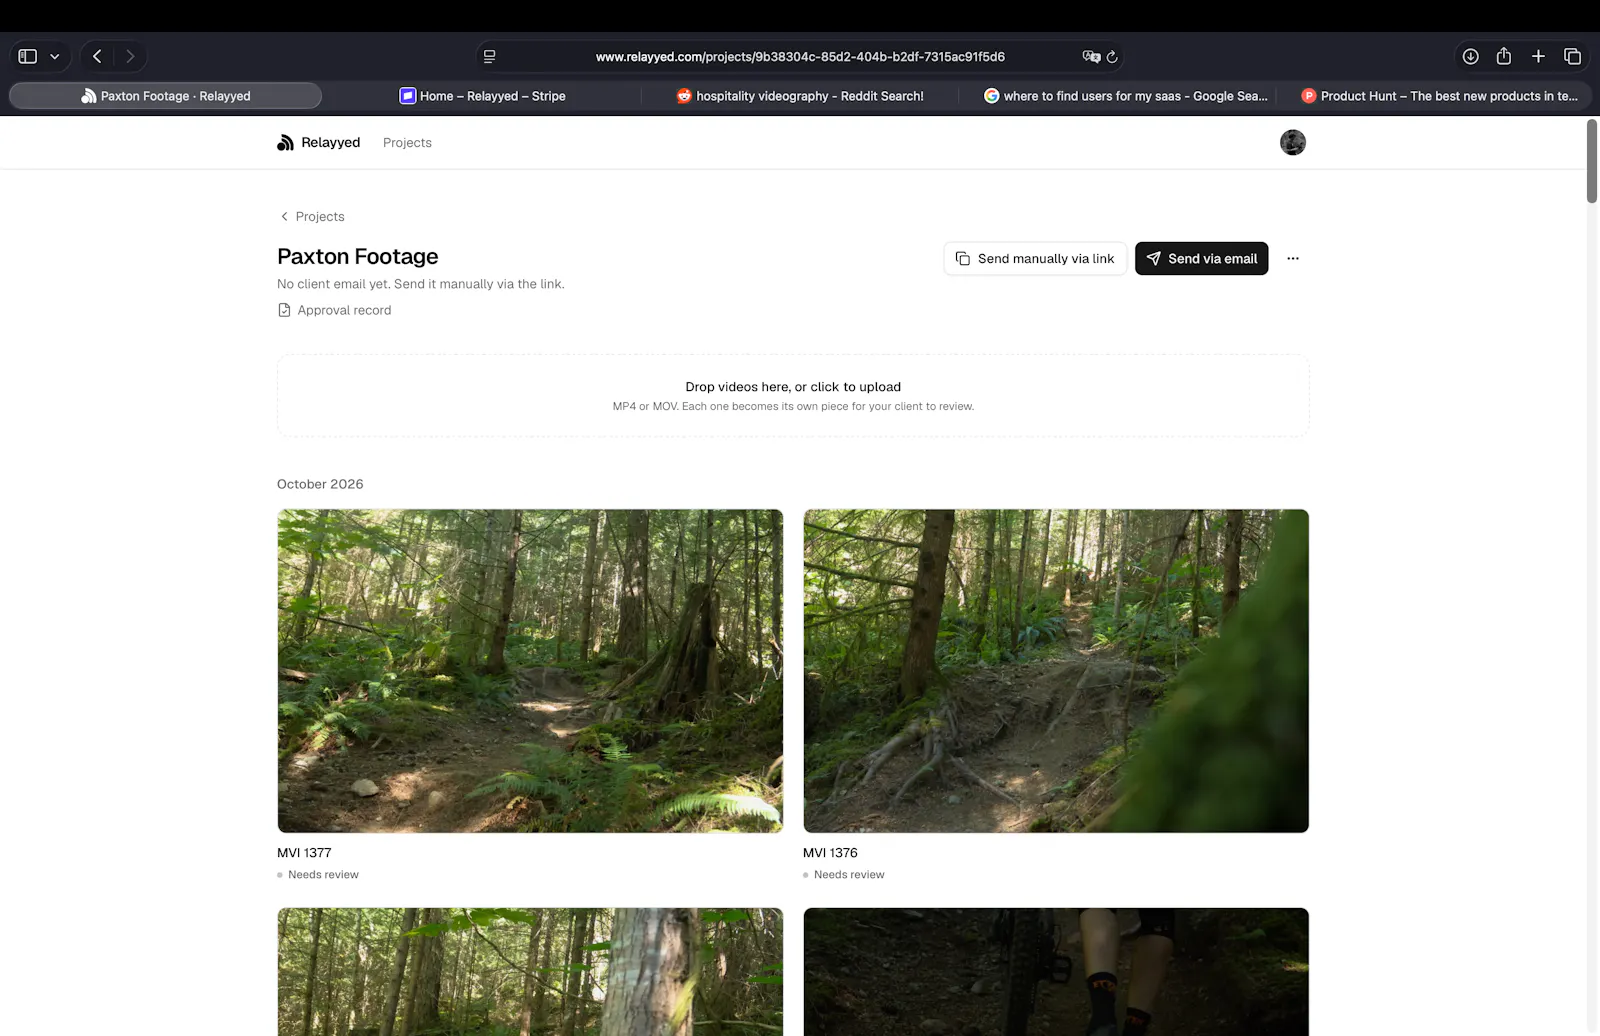Reload the page with the refresh icon
This screenshot has width=1600, height=1036.
[x=1112, y=57]
